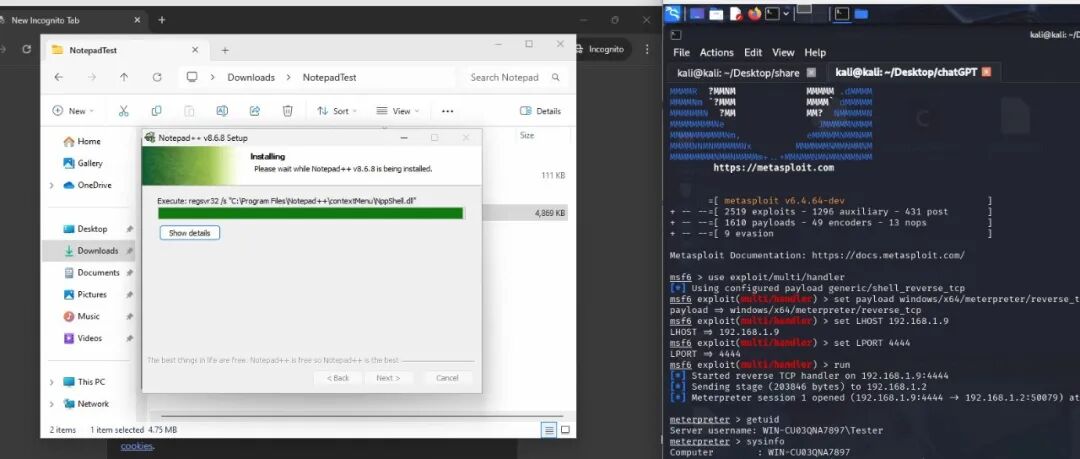Click the Notepad++ installation progress bar
Screen dimensions: 1080x459
click(311, 213)
